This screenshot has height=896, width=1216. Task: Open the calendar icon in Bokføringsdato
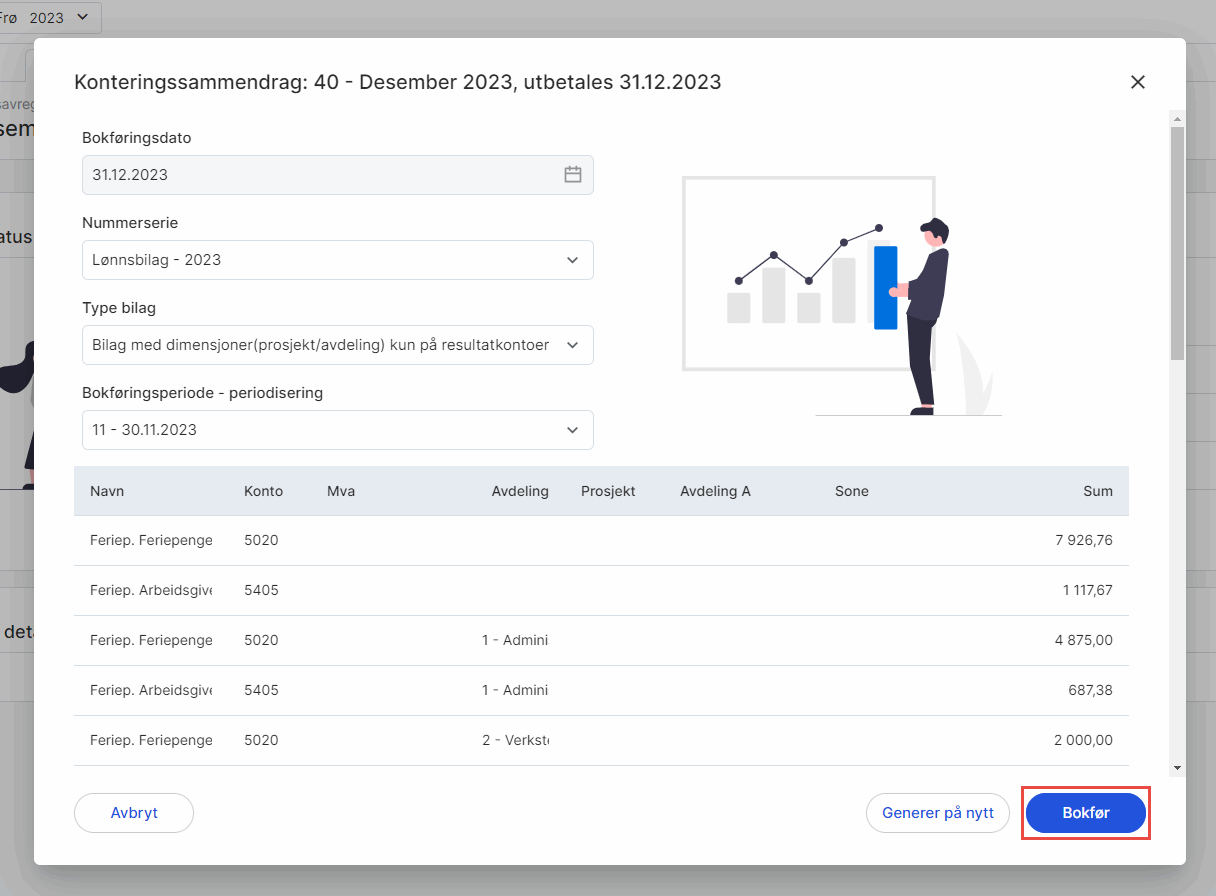(x=572, y=175)
